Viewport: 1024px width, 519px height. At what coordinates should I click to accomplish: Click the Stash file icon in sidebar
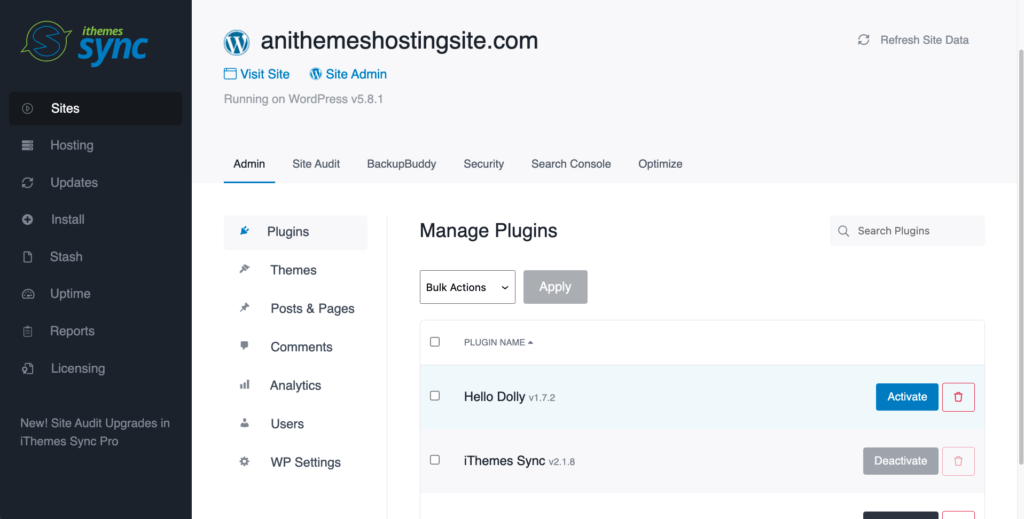pyautogui.click(x=28, y=257)
